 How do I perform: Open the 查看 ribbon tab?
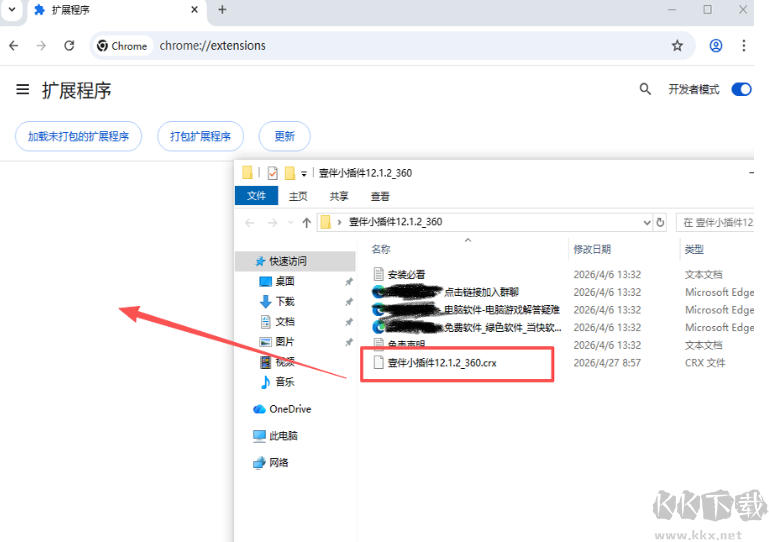(380, 196)
